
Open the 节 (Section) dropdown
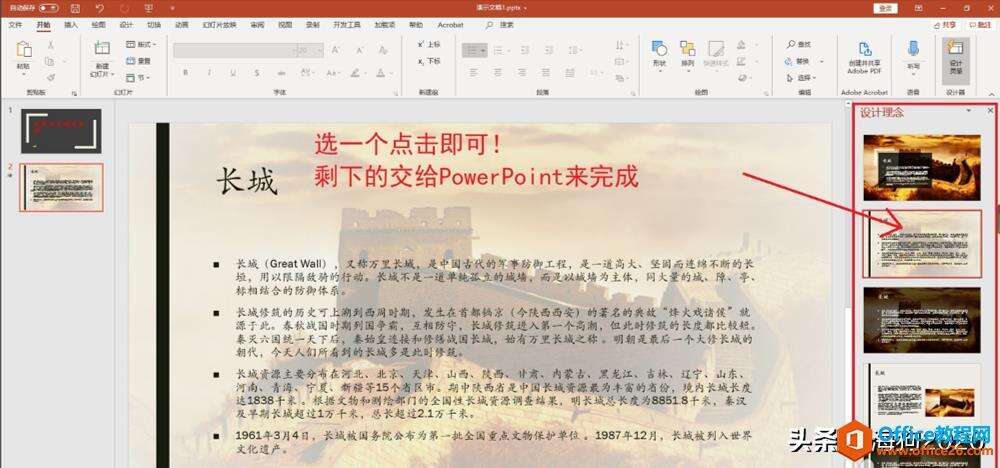(138, 78)
